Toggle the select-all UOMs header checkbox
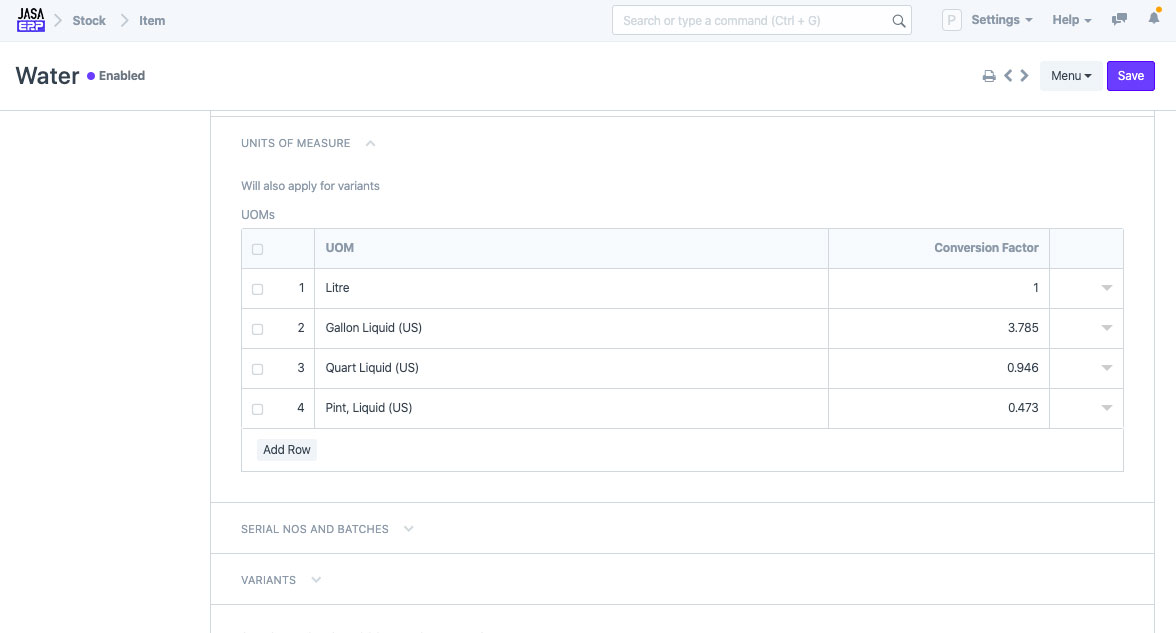 coord(257,249)
